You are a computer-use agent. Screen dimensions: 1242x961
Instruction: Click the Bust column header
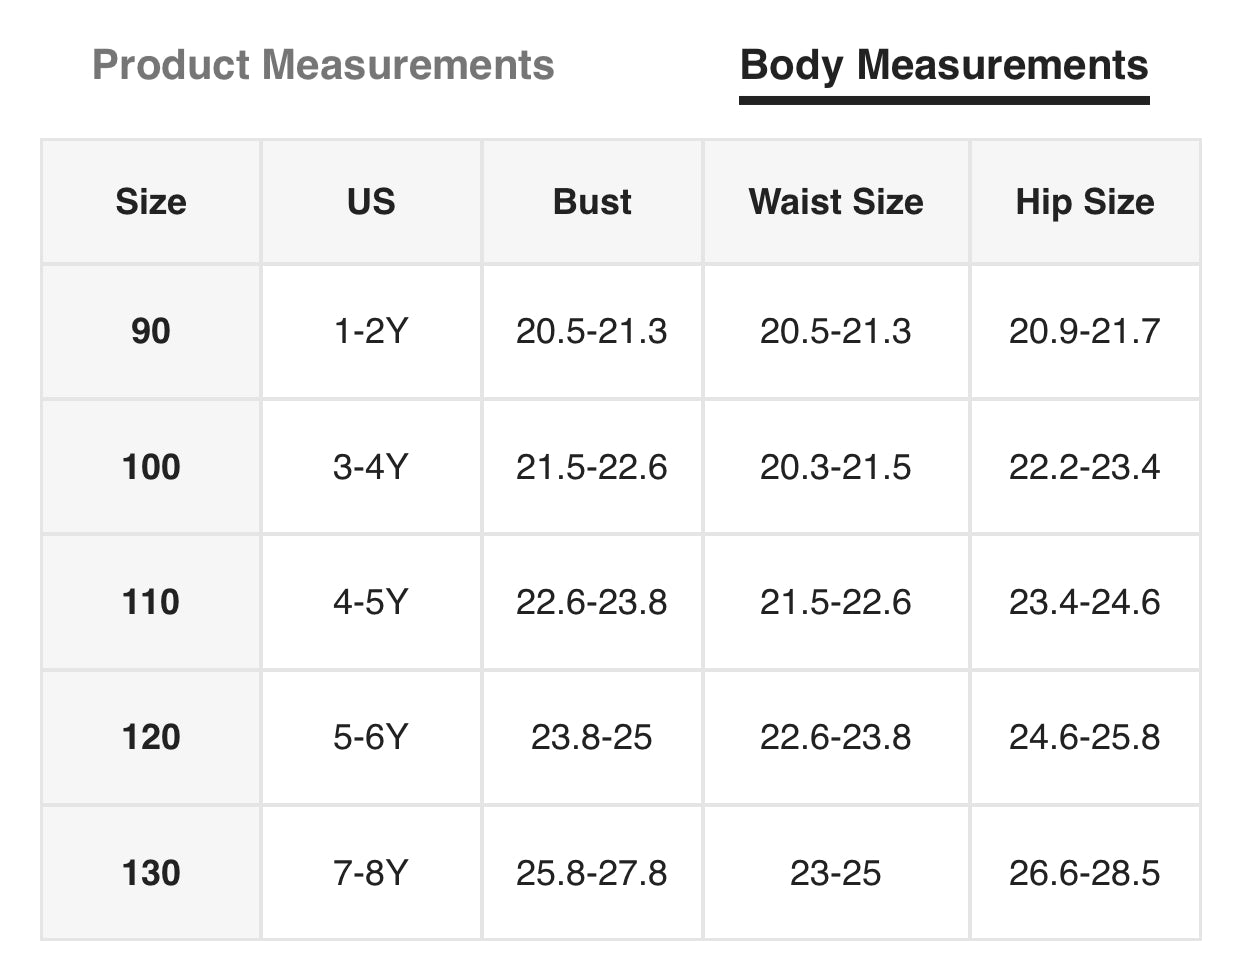point(592,202)
